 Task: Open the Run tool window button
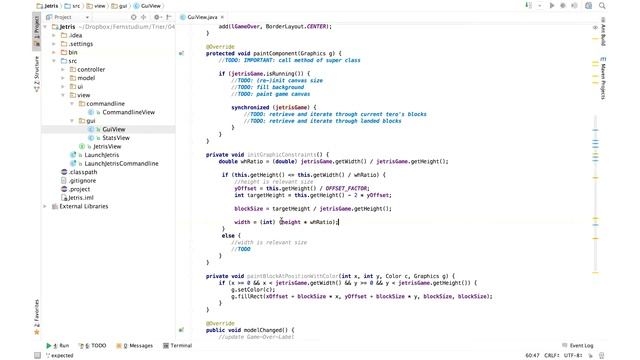pos(58,346)
